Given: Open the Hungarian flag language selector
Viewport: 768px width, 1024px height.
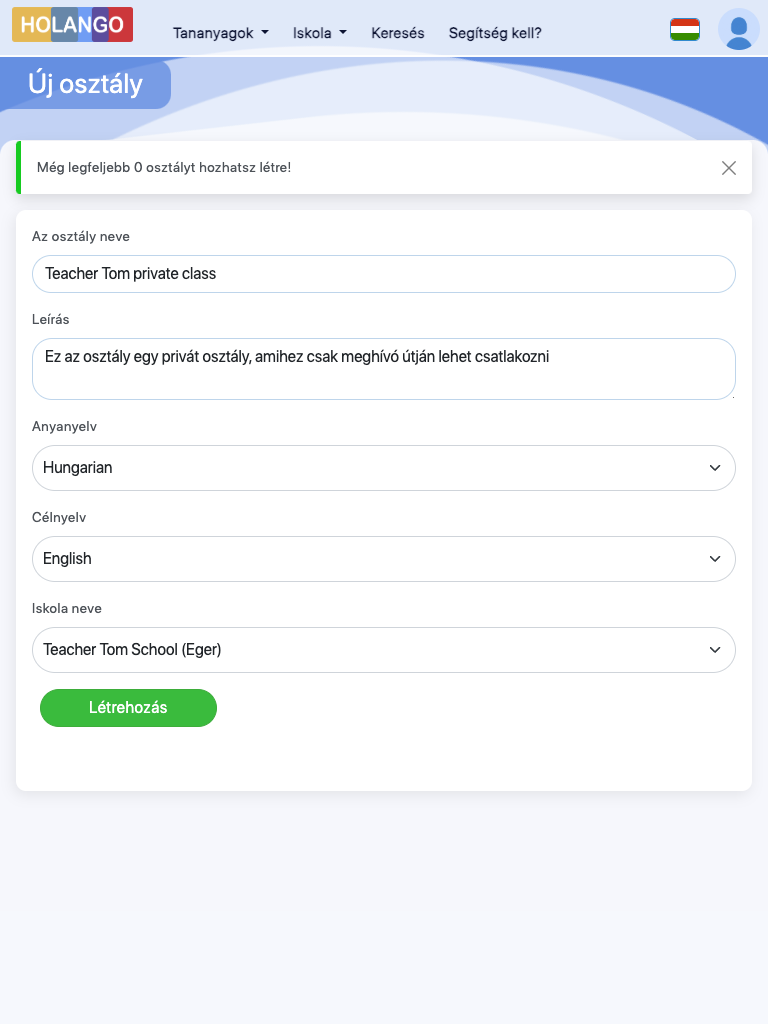Looking at the screenshot, I should 685,29.
